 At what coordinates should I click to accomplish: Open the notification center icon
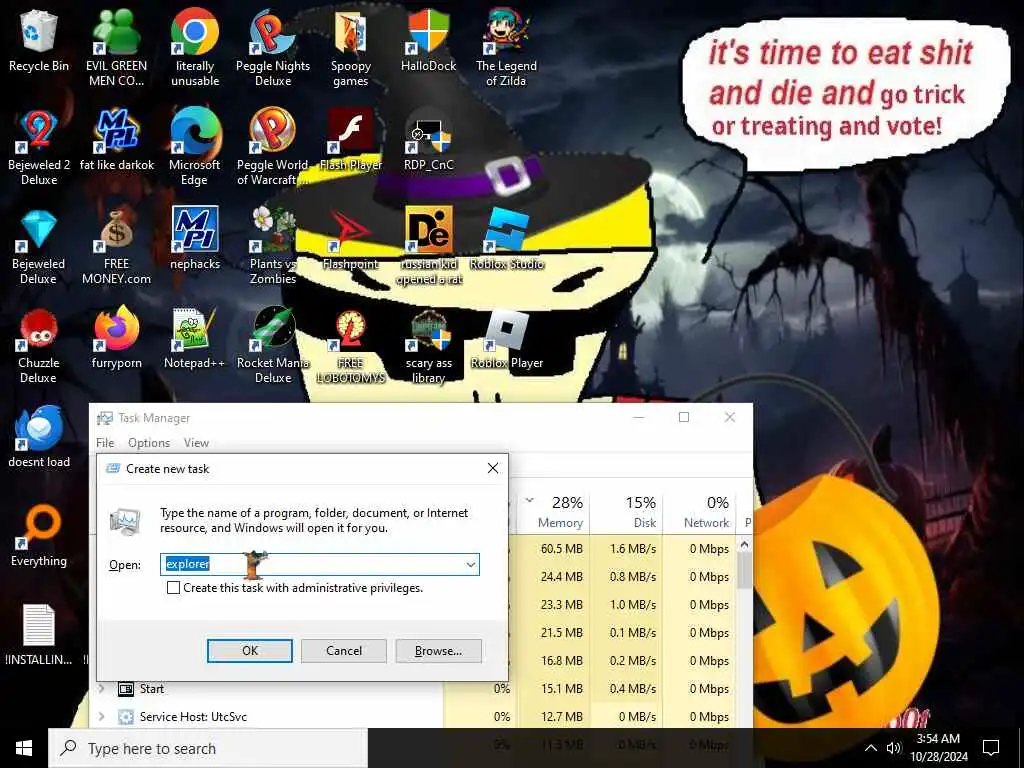991,748
